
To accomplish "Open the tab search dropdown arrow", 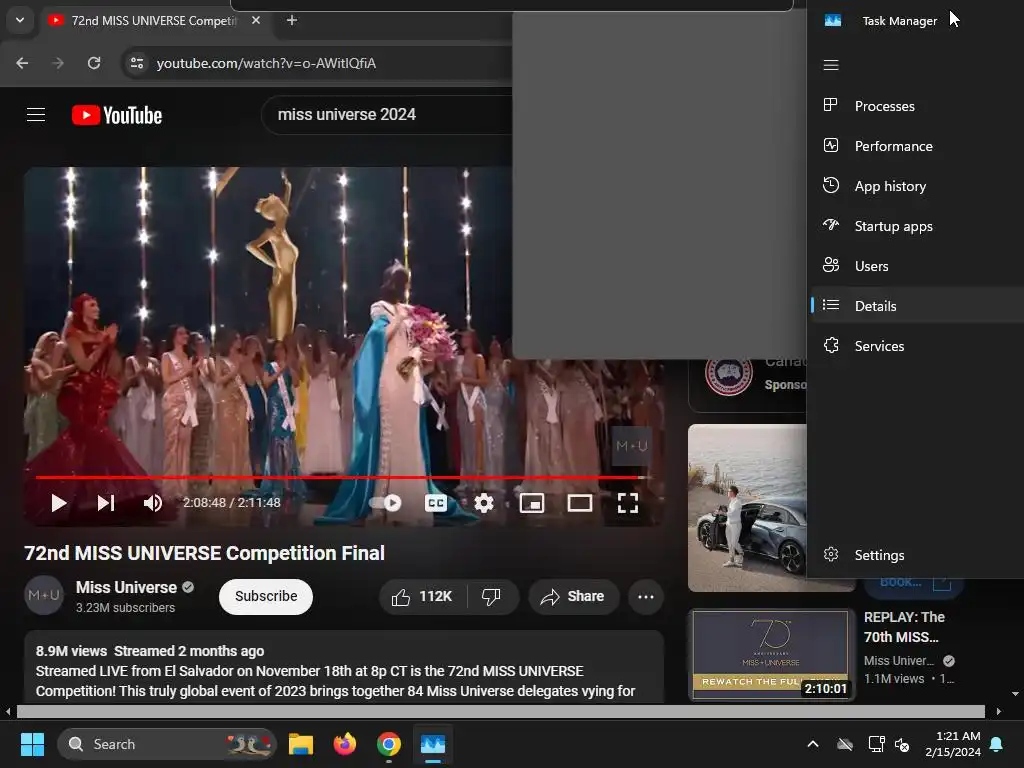I will [20, 20].
